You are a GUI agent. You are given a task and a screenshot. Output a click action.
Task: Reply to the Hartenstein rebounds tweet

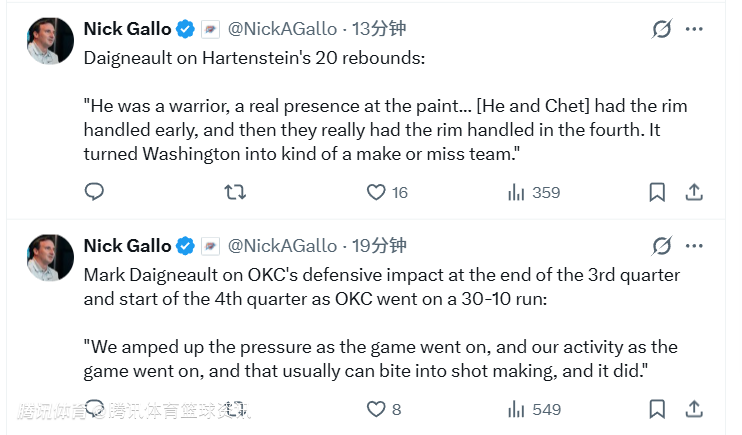(x=94, y=192)
